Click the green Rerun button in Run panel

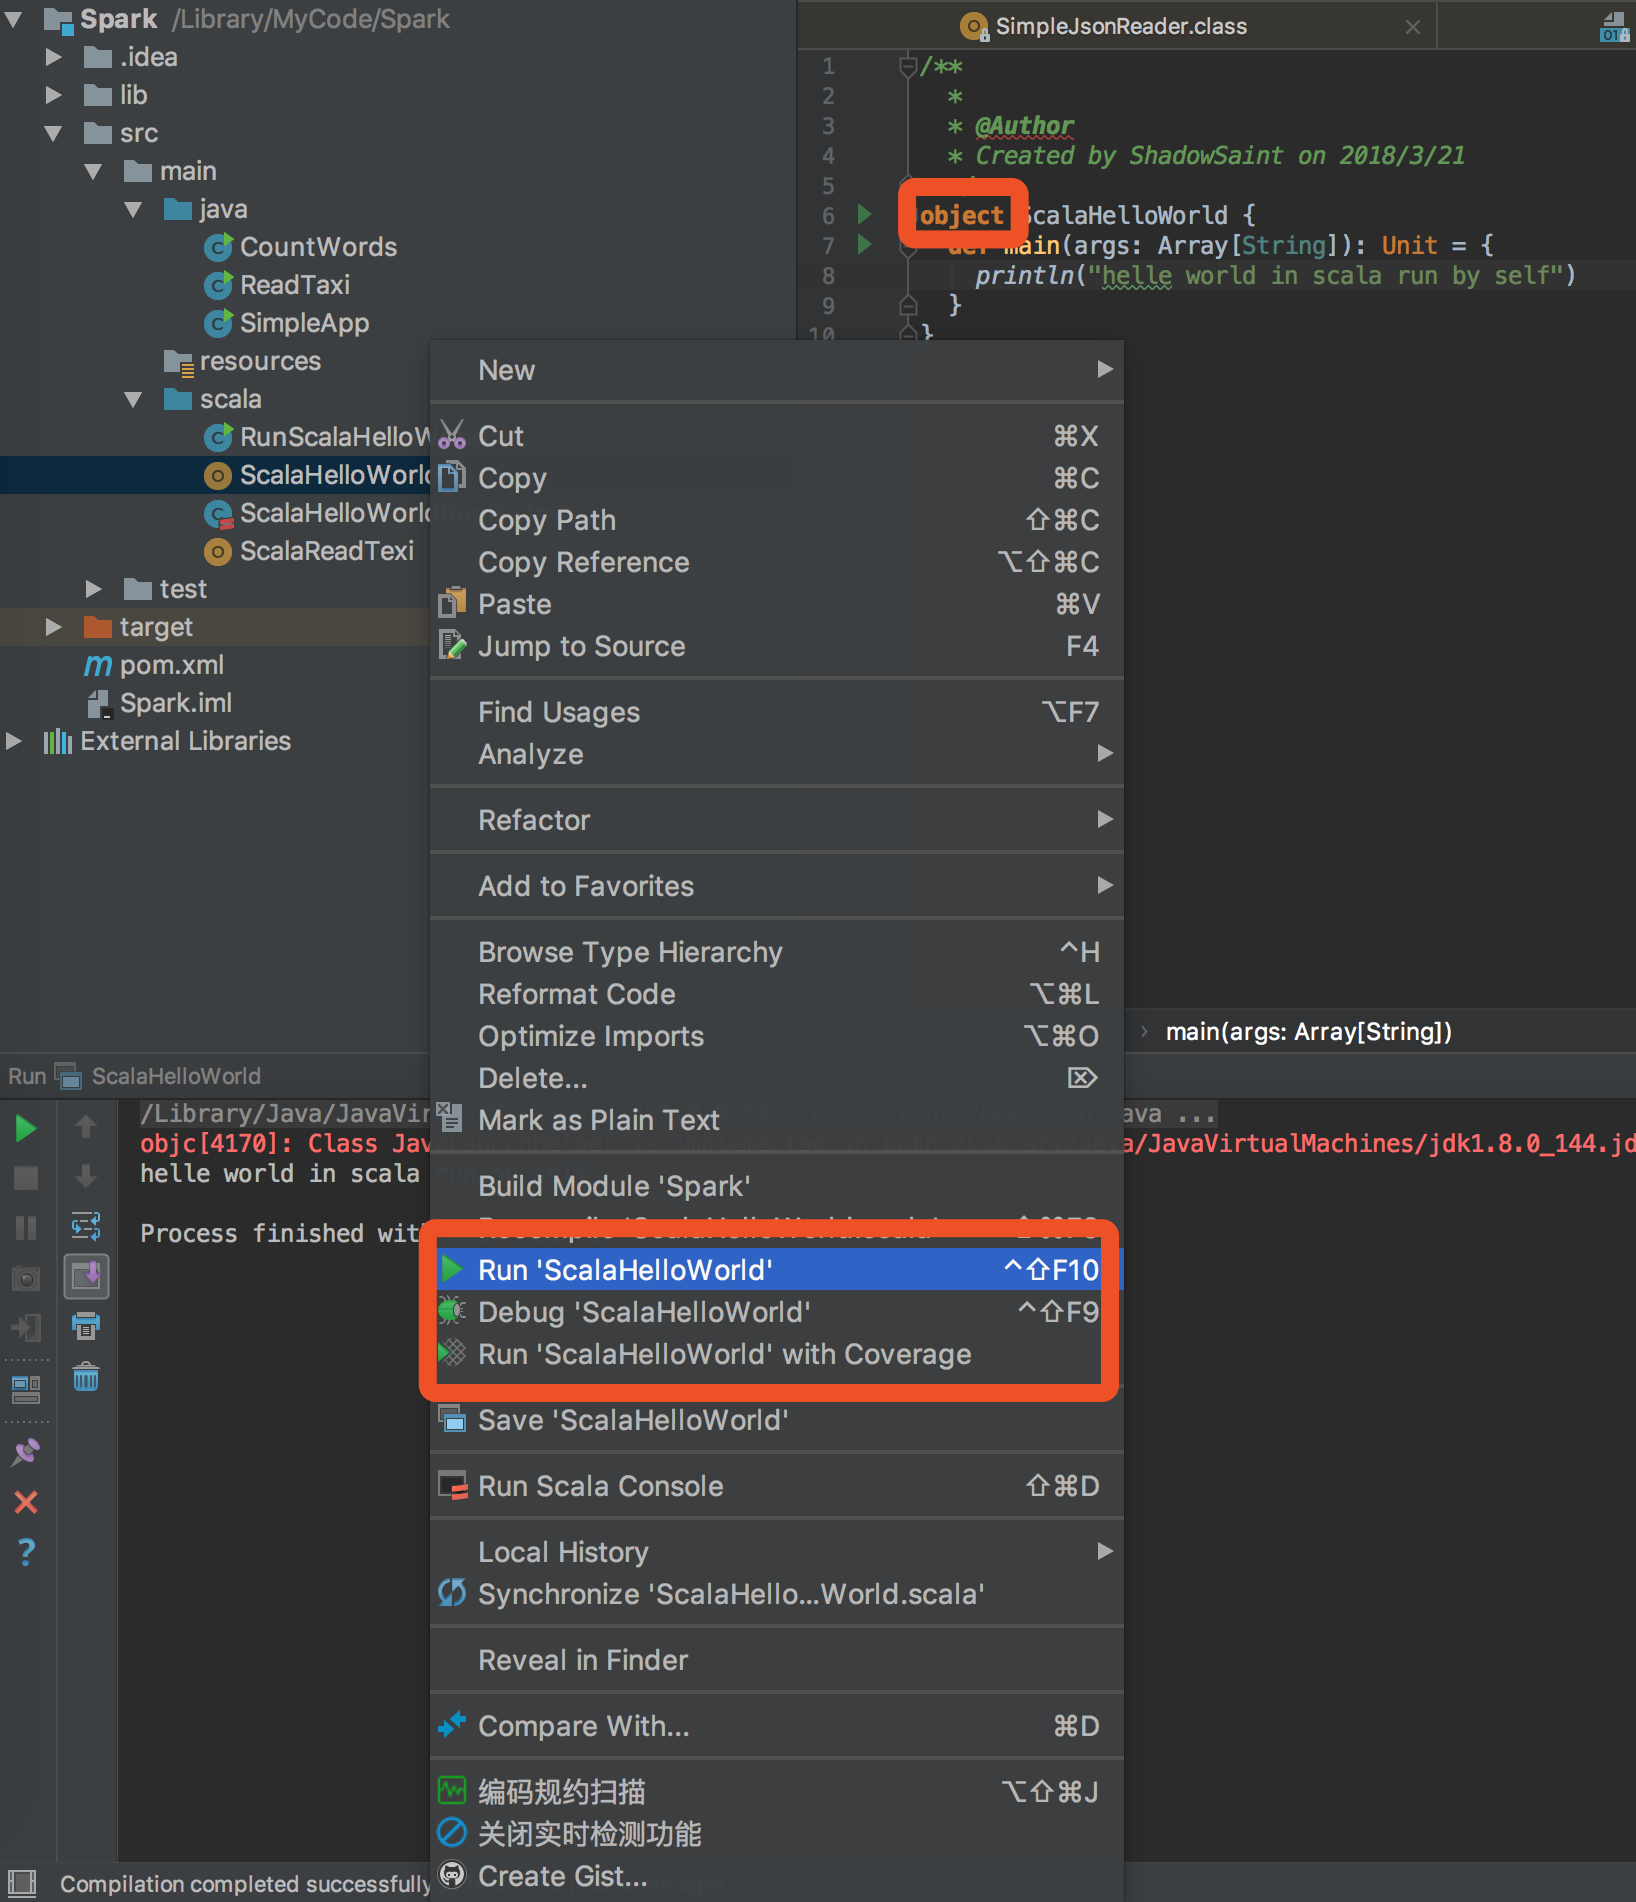26,1128
